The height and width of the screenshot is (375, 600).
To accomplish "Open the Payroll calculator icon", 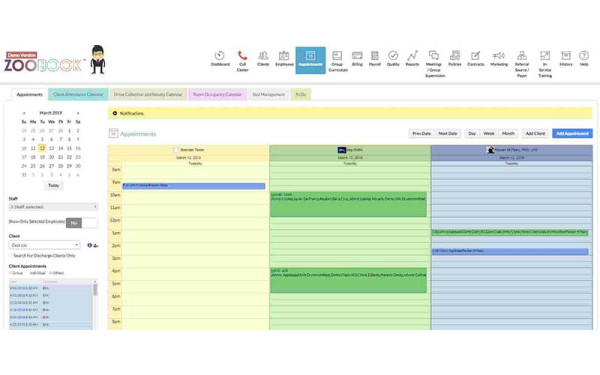I will [x=375, y=55].
